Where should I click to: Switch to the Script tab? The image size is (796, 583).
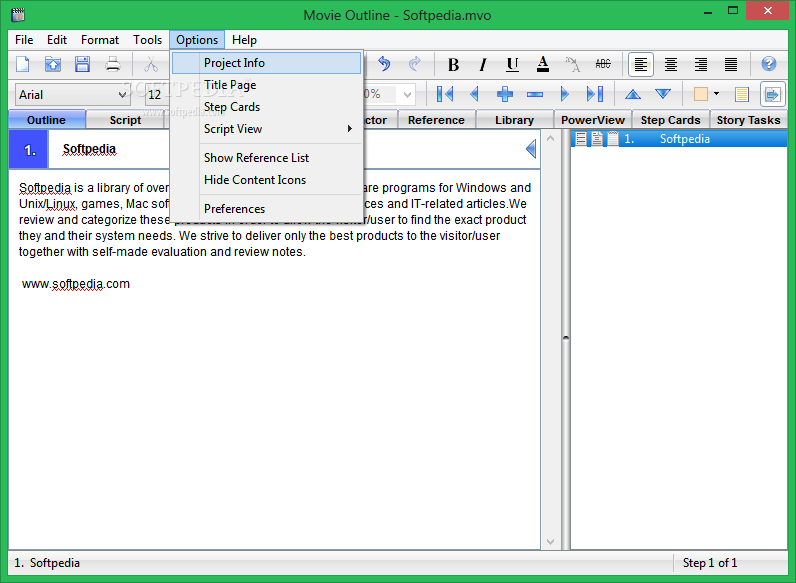[x=125, y=120]
